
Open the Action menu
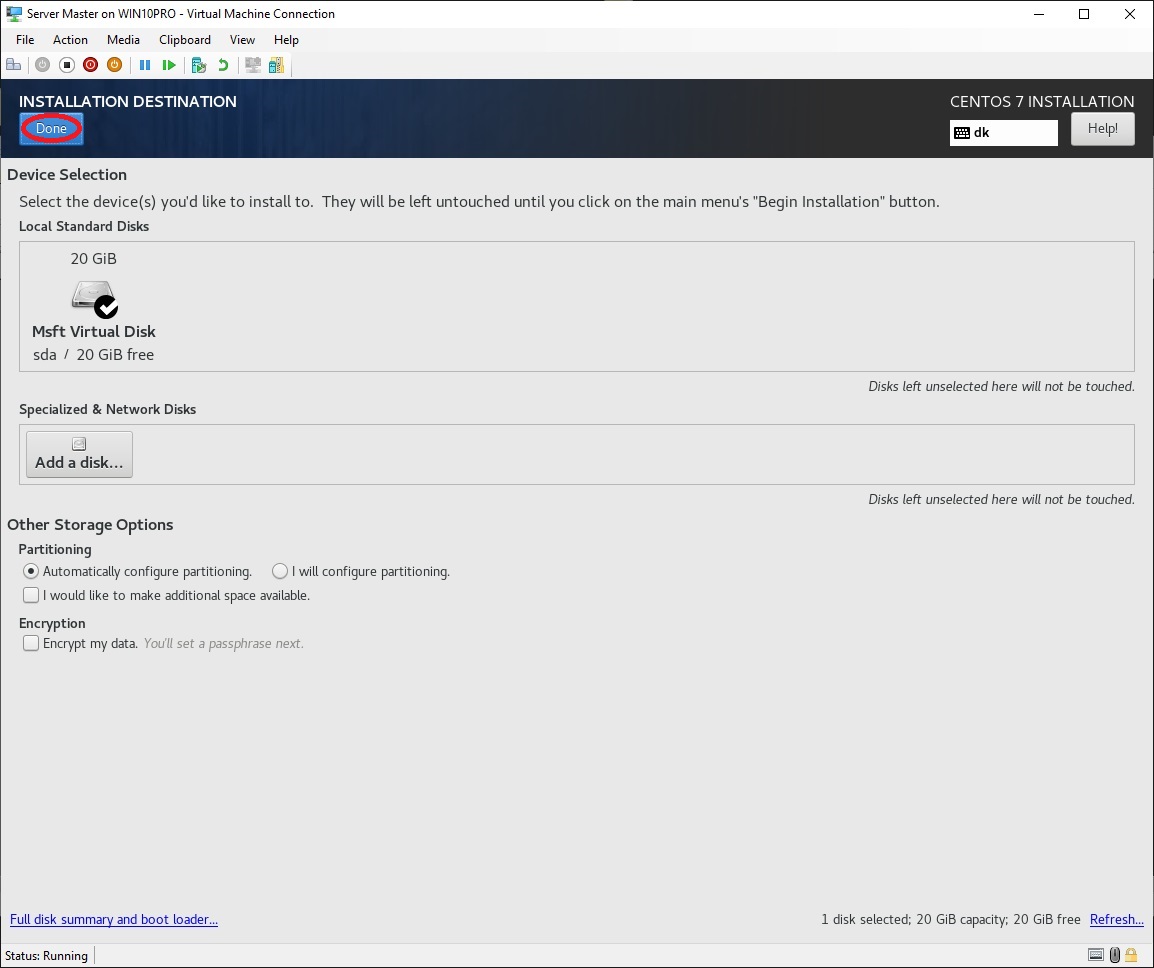(70, 40)
